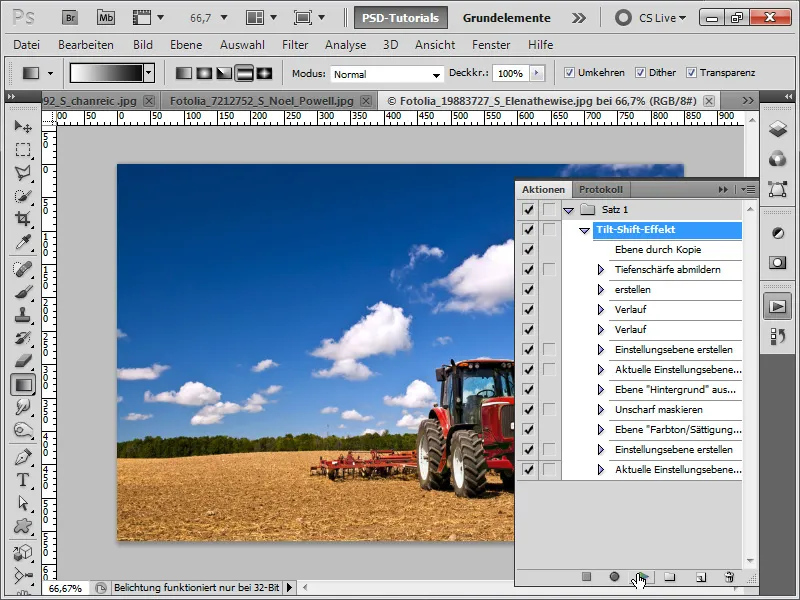Select the Path Selection tool
800x600 pixels.
22,503
